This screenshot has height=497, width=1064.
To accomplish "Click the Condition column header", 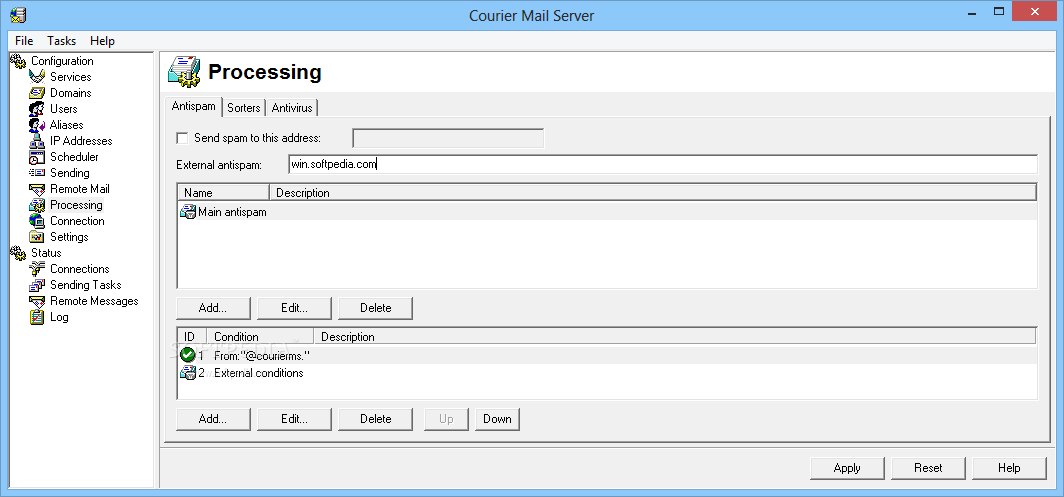I will coord(261,337).
